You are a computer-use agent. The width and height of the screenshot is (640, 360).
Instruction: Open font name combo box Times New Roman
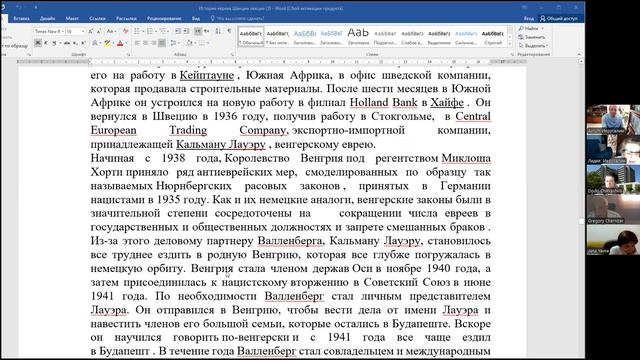click(x=49, y=31)
